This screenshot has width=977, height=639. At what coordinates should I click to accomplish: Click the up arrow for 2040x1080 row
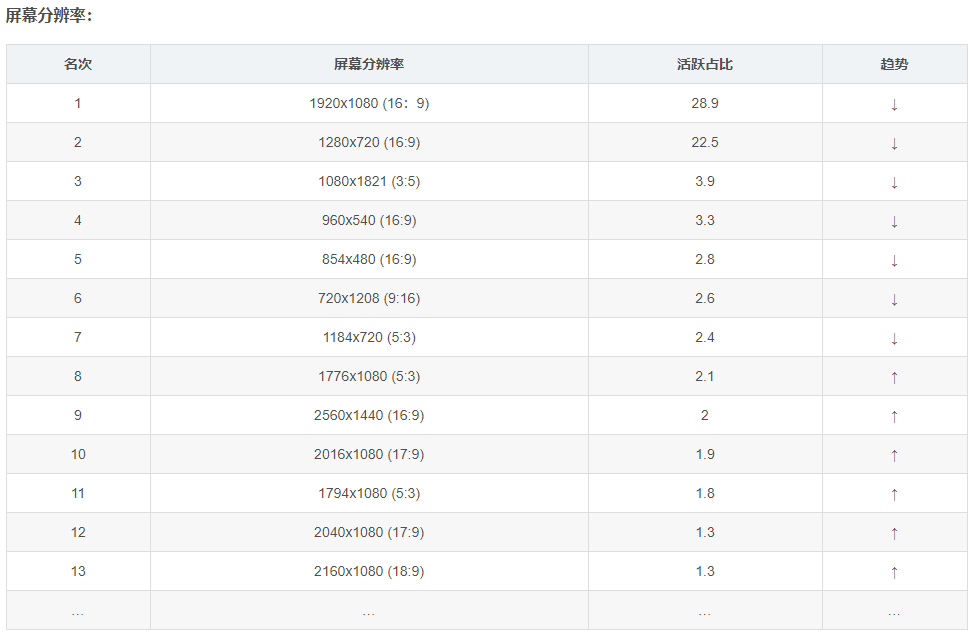coord(894,533)
